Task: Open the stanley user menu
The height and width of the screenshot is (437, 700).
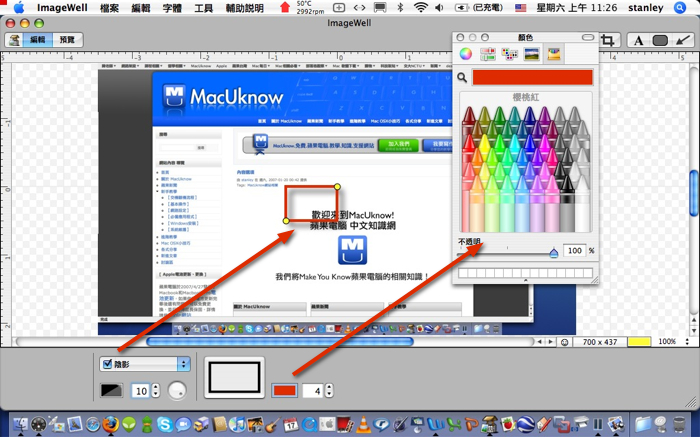Action: pyautogui.click(x=646, y=8)
